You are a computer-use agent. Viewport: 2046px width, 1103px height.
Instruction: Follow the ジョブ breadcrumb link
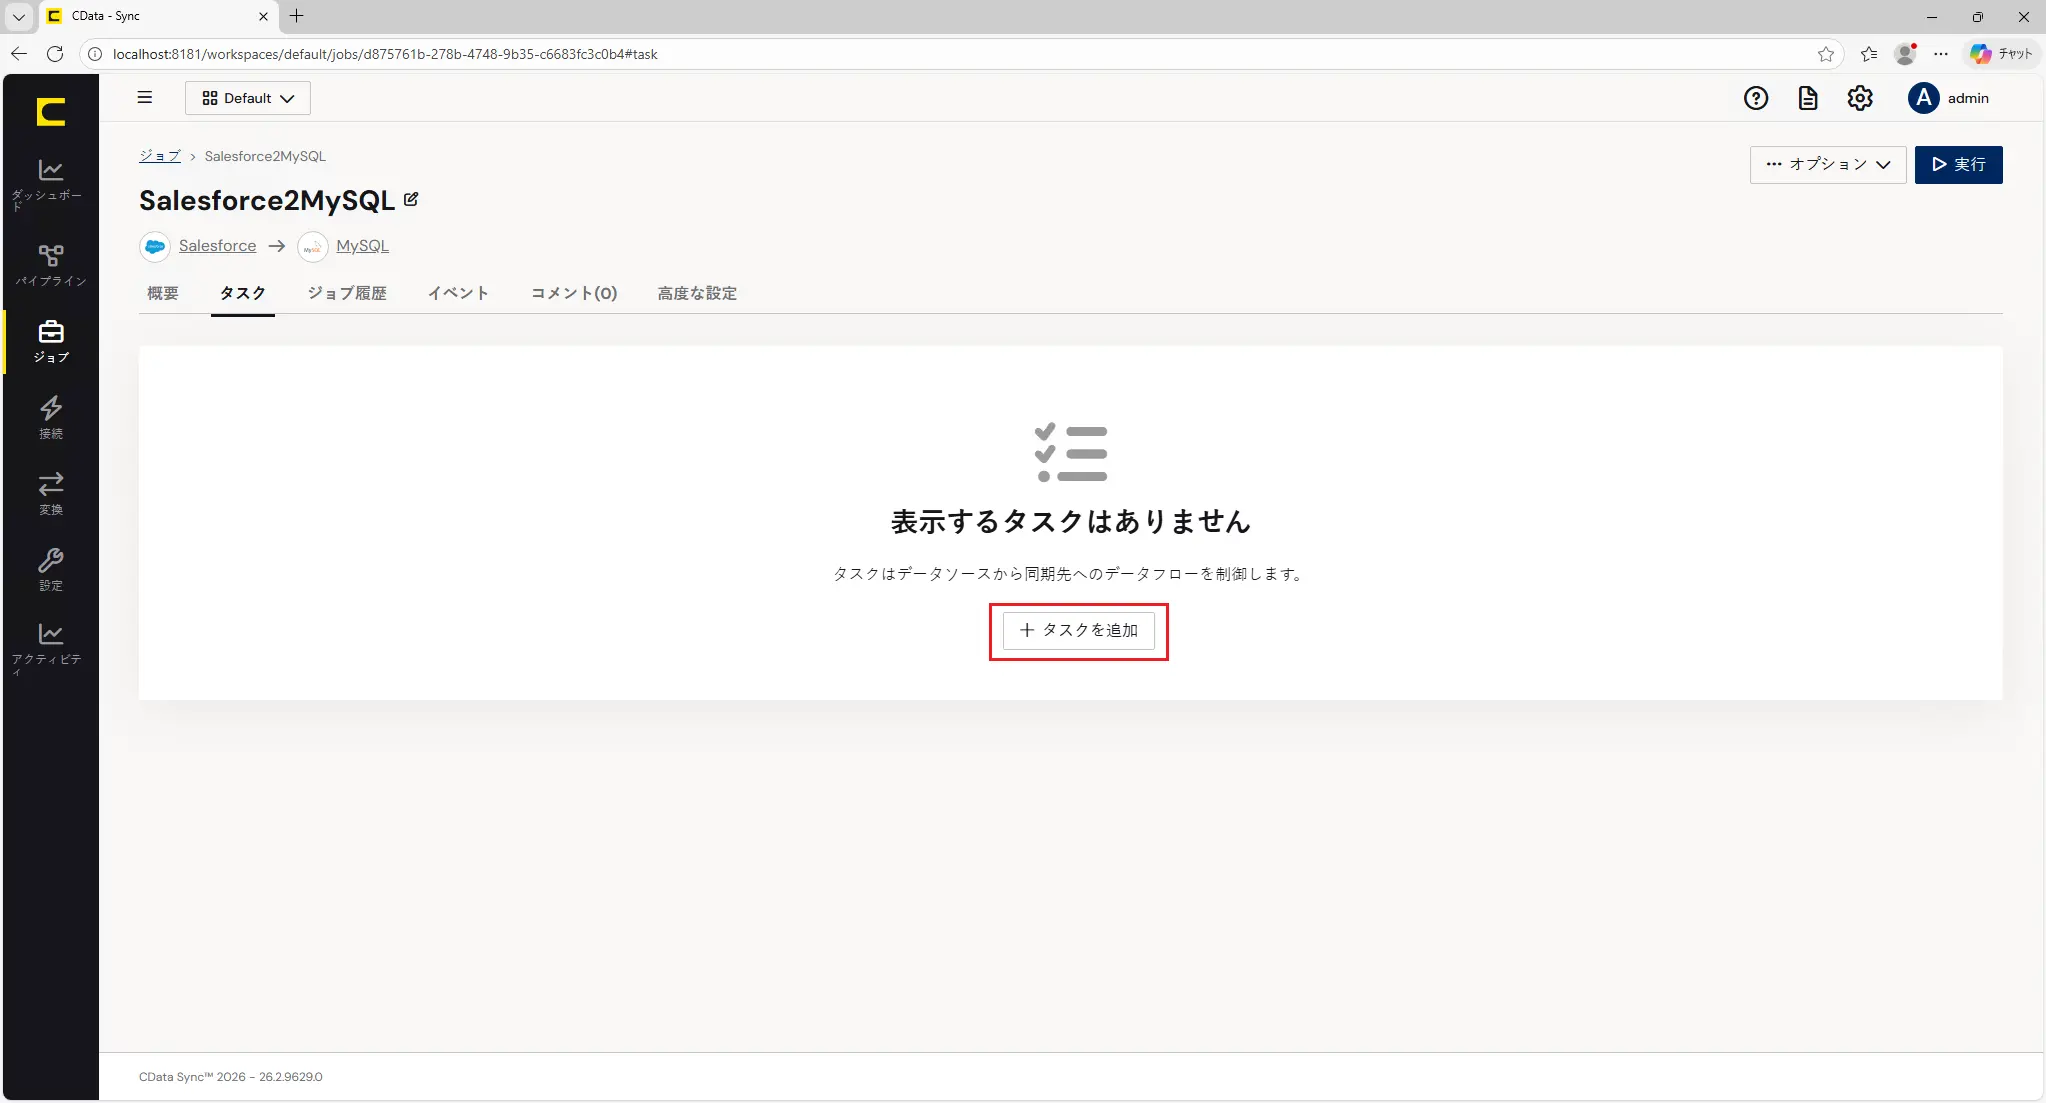coord(160,156)
